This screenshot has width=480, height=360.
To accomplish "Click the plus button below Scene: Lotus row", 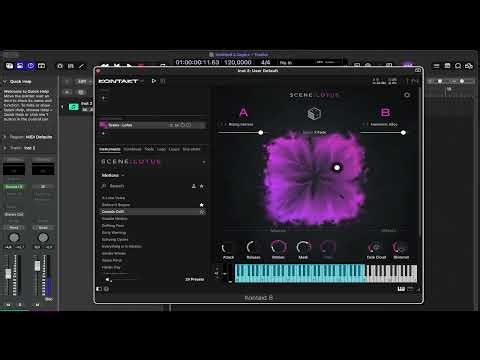I will [103, 134].
